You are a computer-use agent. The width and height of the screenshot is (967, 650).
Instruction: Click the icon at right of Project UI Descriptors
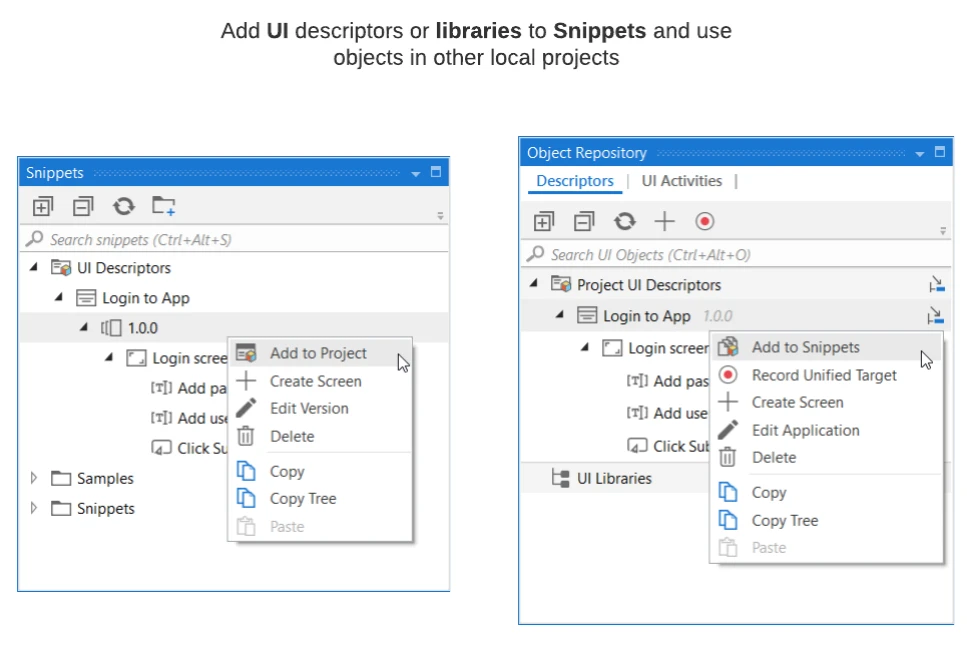[936, 285]
